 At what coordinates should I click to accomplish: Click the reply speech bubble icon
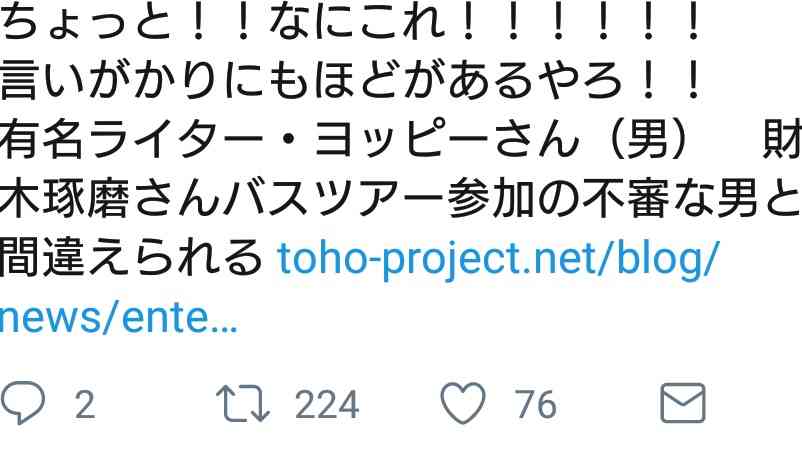pyautogui.click(x=22, y=402)
